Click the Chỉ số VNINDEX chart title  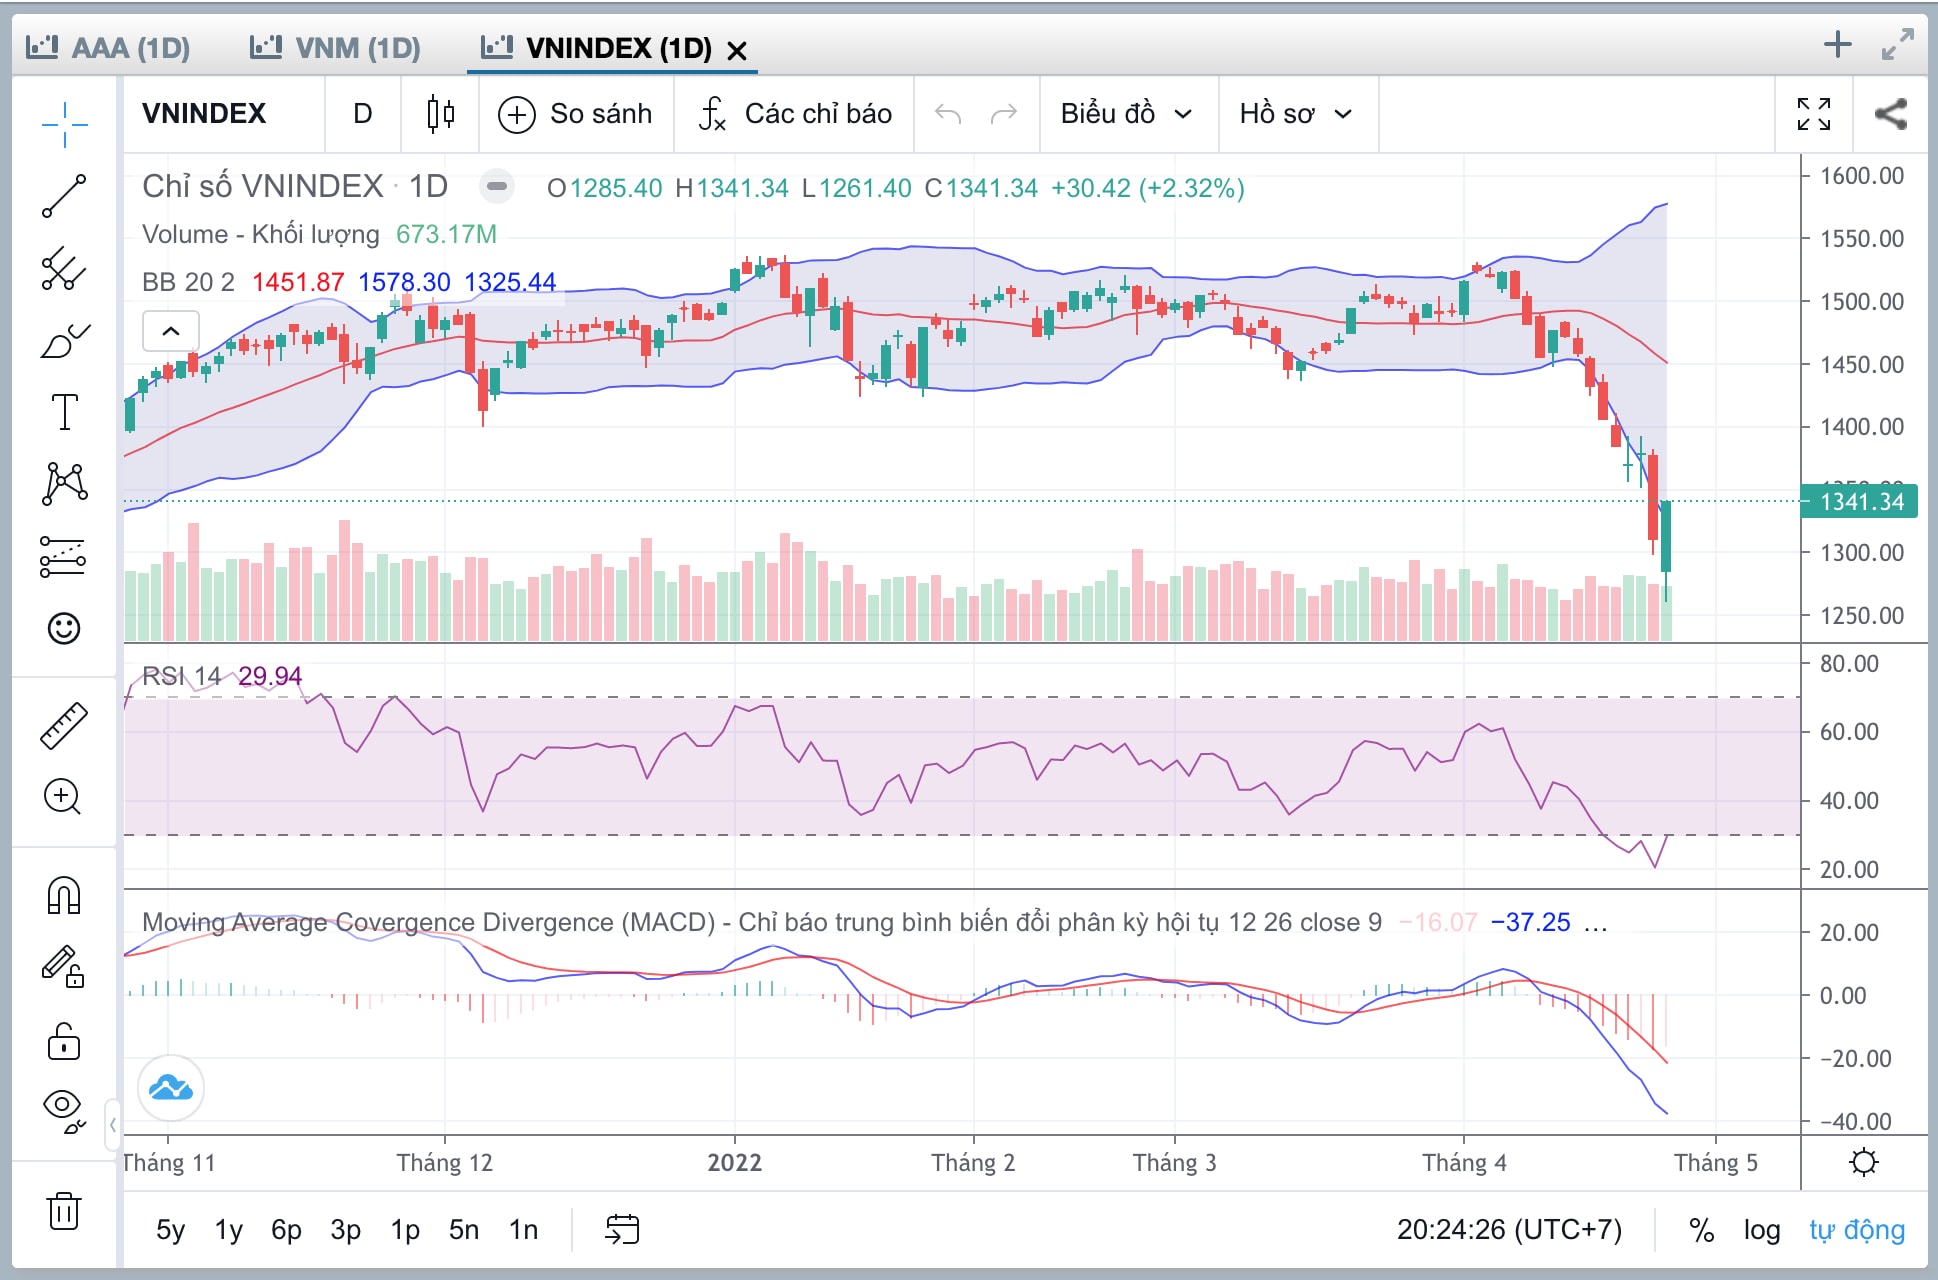(x=262, y=186)
